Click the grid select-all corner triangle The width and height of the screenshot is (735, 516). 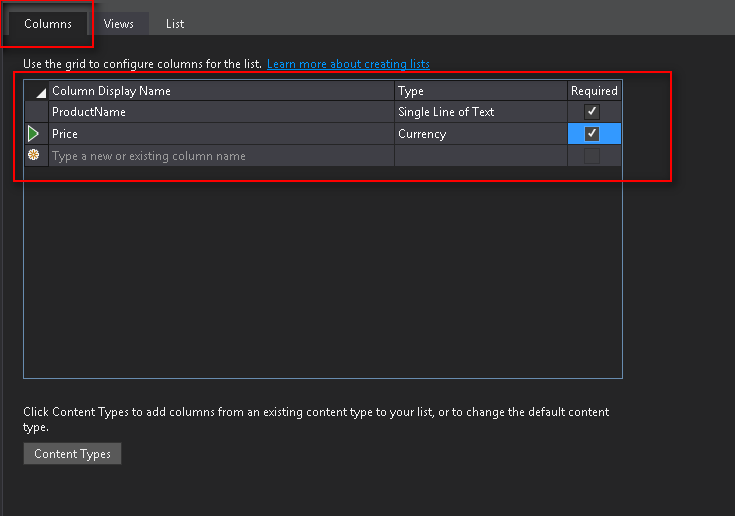pos(37,91)
